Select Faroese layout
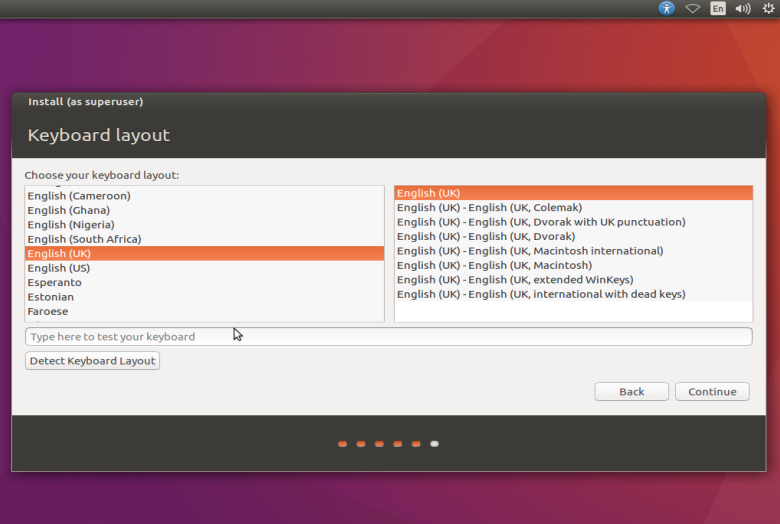The image size is (780, 524). [204, 311]
